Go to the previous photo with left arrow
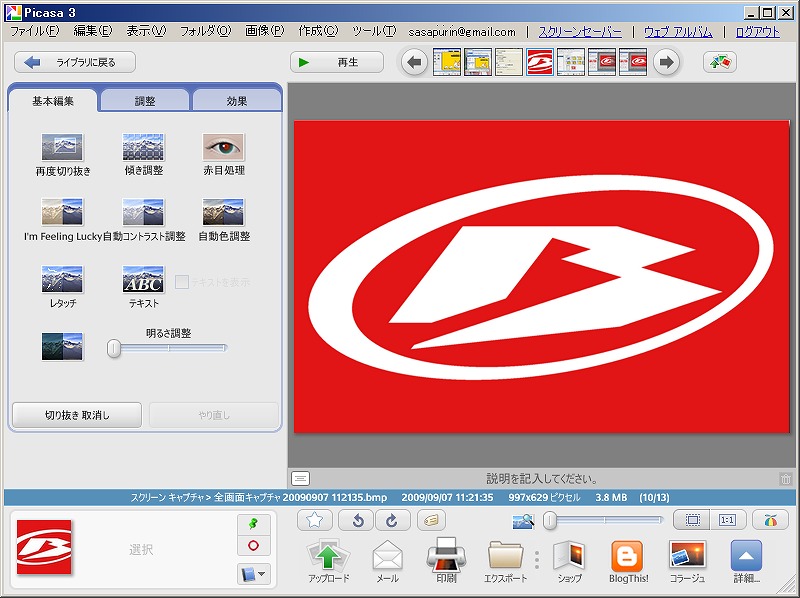Viewport: 800px width, 598px height. coord(414,63)
